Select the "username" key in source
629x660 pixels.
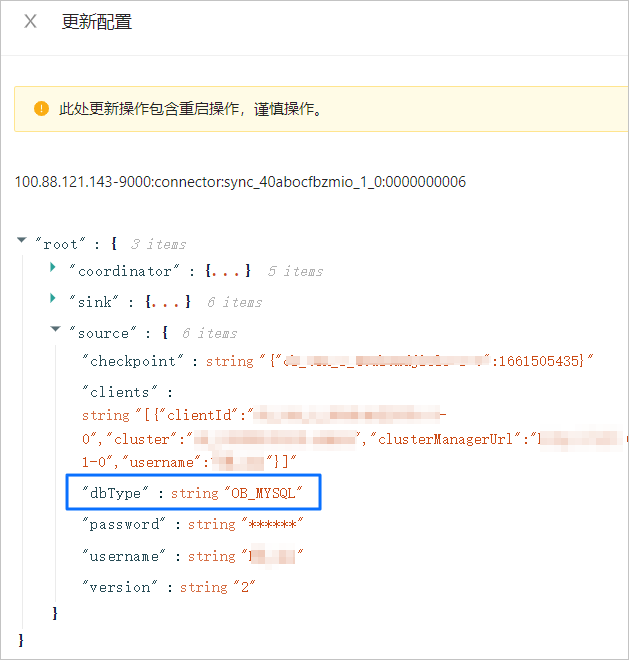click(123, 556)
